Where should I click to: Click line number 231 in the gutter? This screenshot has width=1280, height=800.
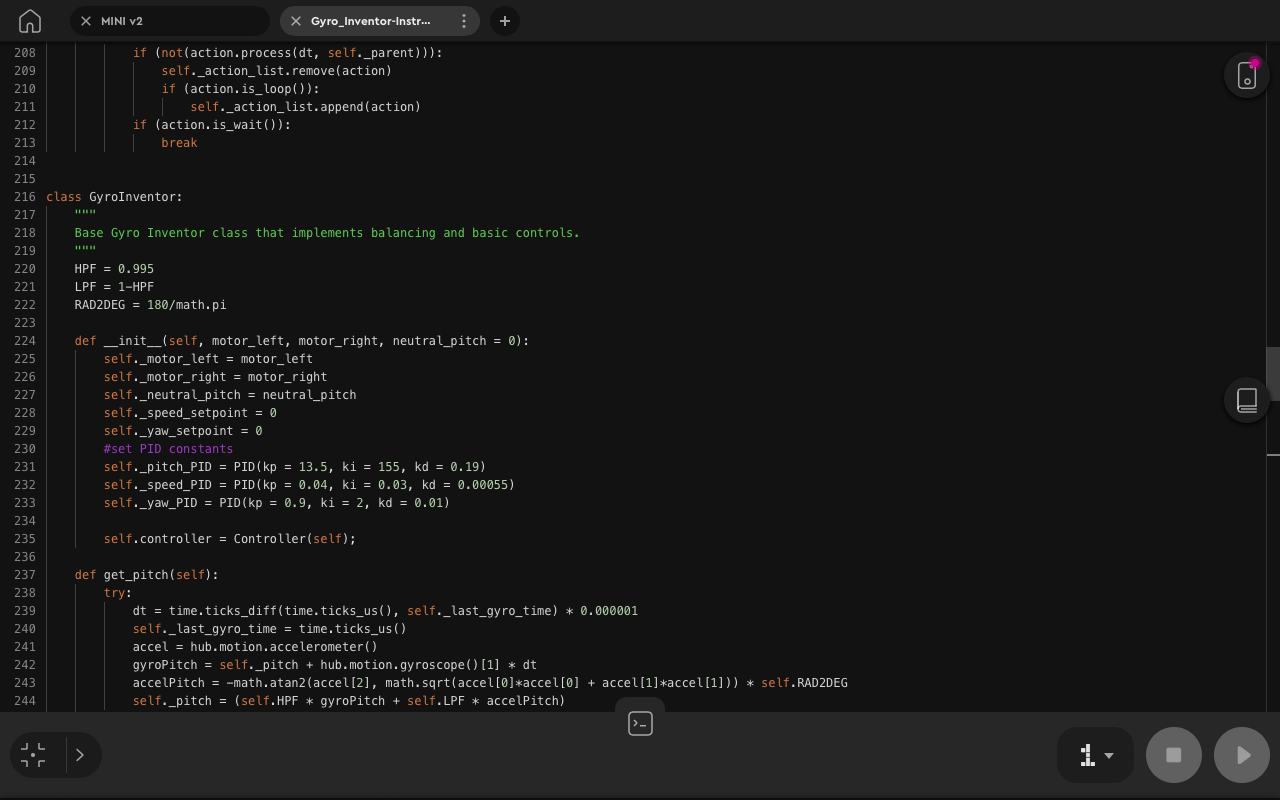pos(25,466)
